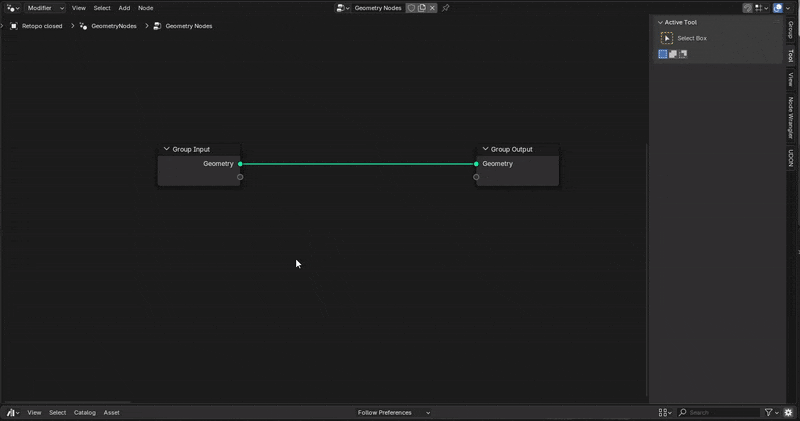
Task: Choose Set New Selection mode icon
Action: (662, 54)
